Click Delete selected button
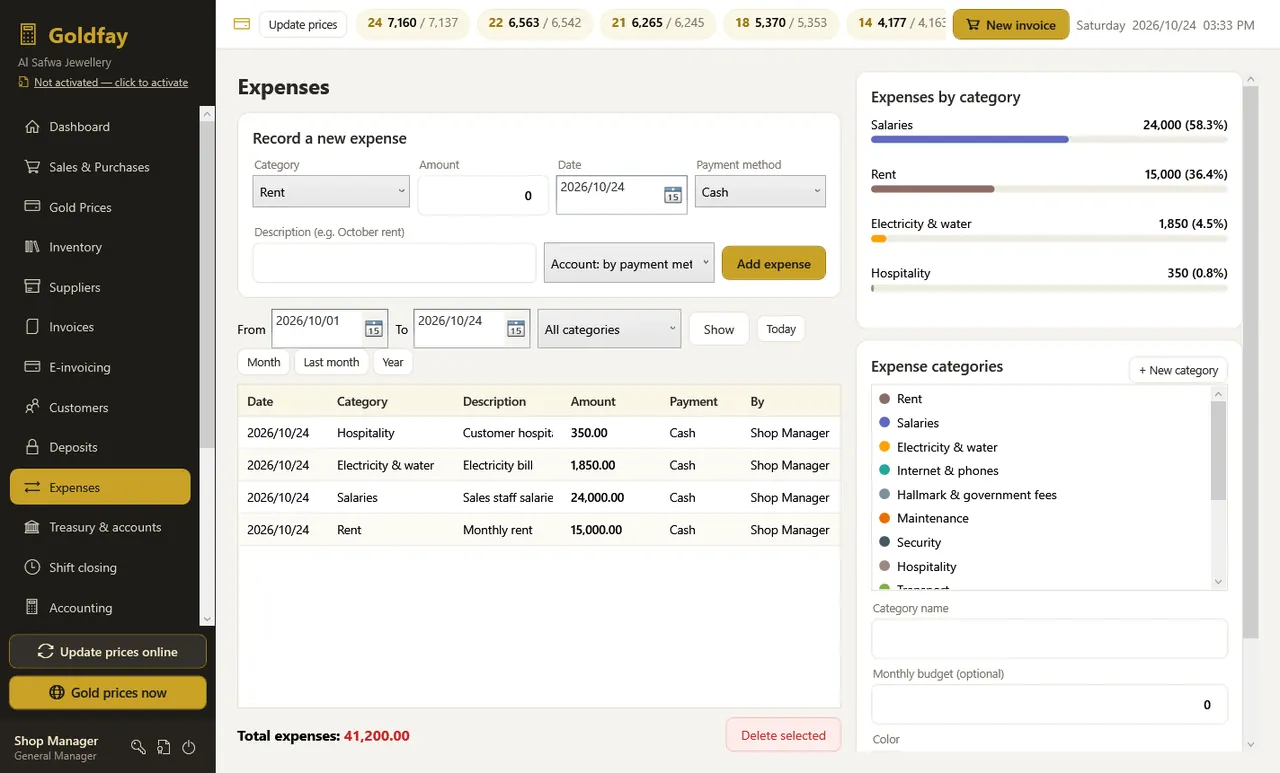 click(x=783, y=735)
